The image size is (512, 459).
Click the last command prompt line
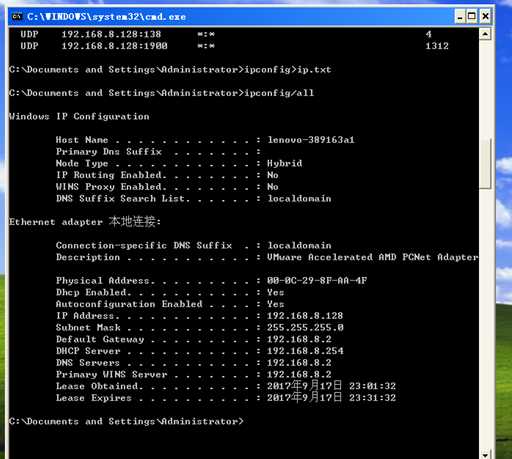(126, 421)
